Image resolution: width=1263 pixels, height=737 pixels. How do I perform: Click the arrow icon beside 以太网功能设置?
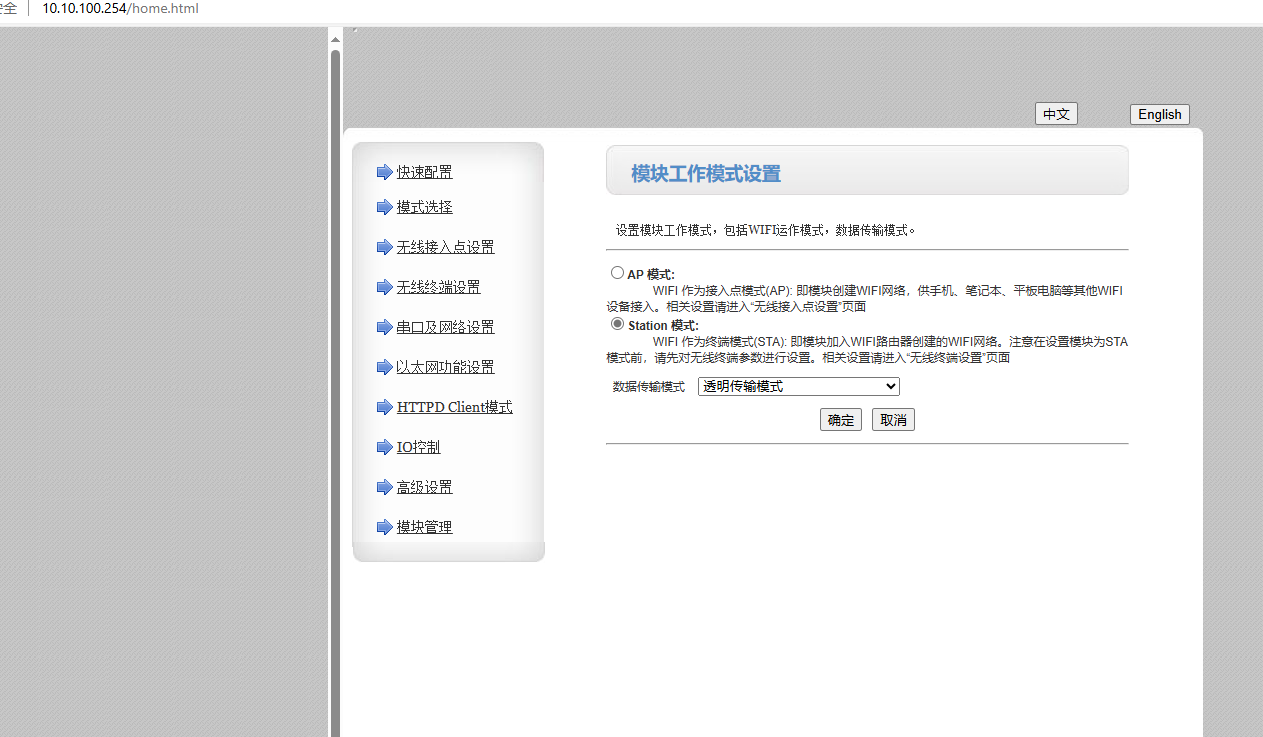384,367
